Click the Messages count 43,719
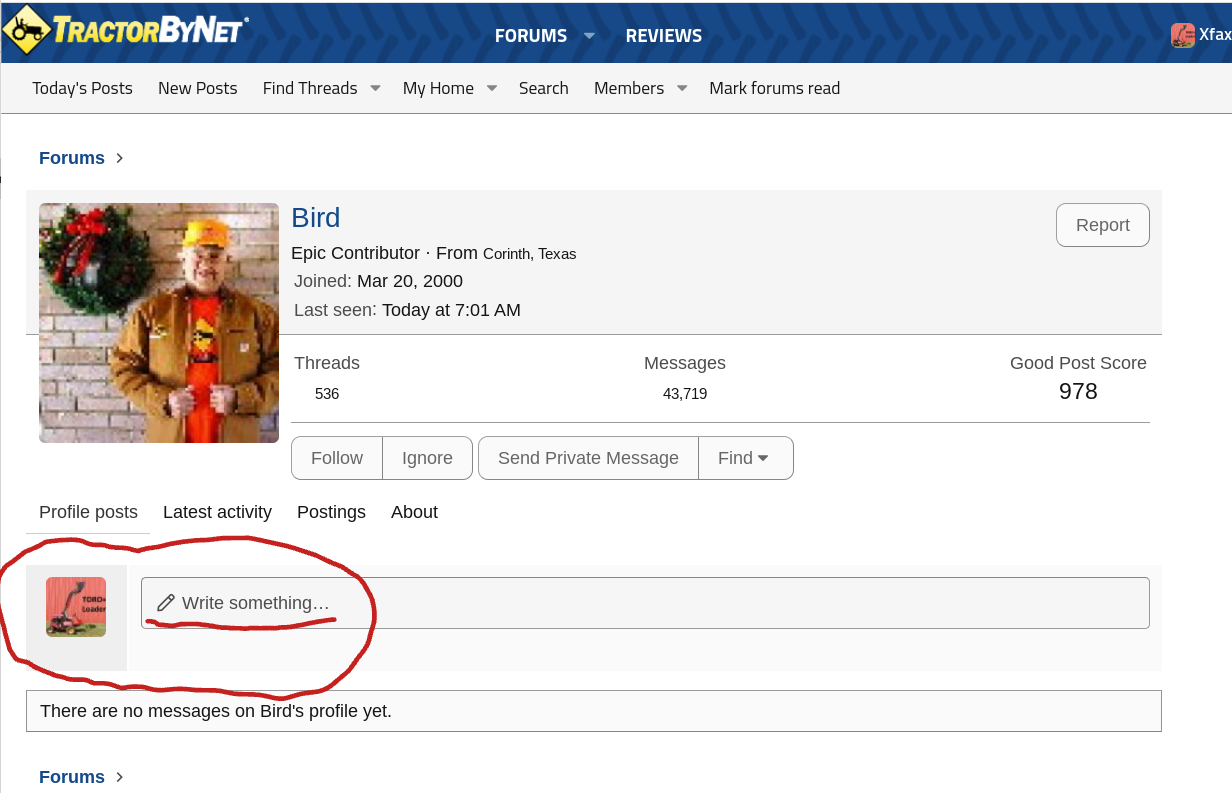 (x=685, y=394)
